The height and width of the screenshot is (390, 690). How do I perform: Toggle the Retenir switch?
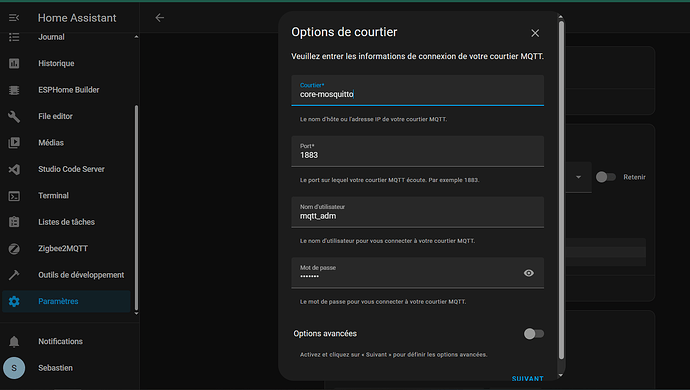point(606,177)
